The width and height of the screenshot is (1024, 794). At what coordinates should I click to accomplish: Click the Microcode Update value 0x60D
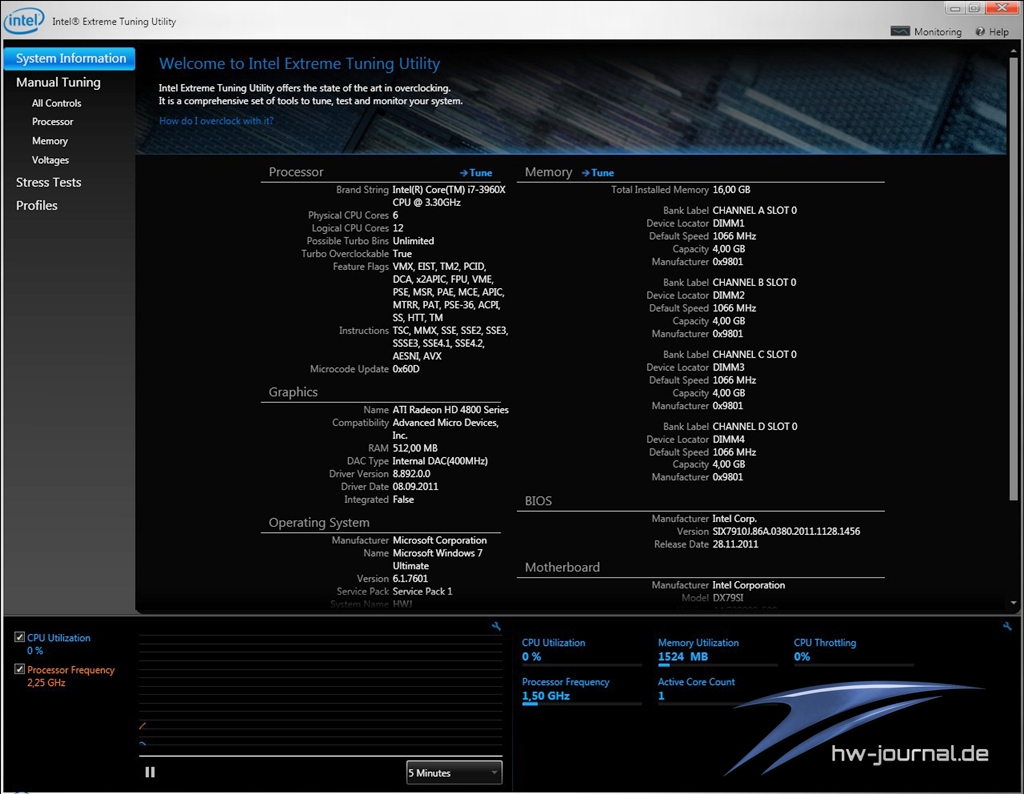click(x=406, y=369)
